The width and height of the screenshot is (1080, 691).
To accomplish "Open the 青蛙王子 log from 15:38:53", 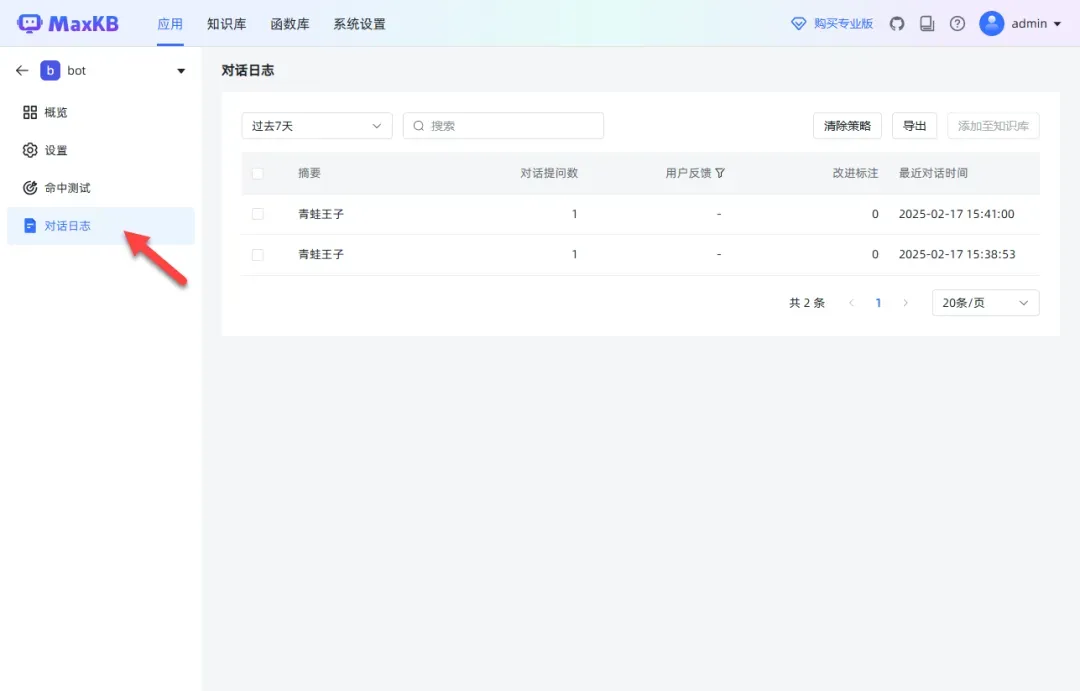I will coord(321,254).
